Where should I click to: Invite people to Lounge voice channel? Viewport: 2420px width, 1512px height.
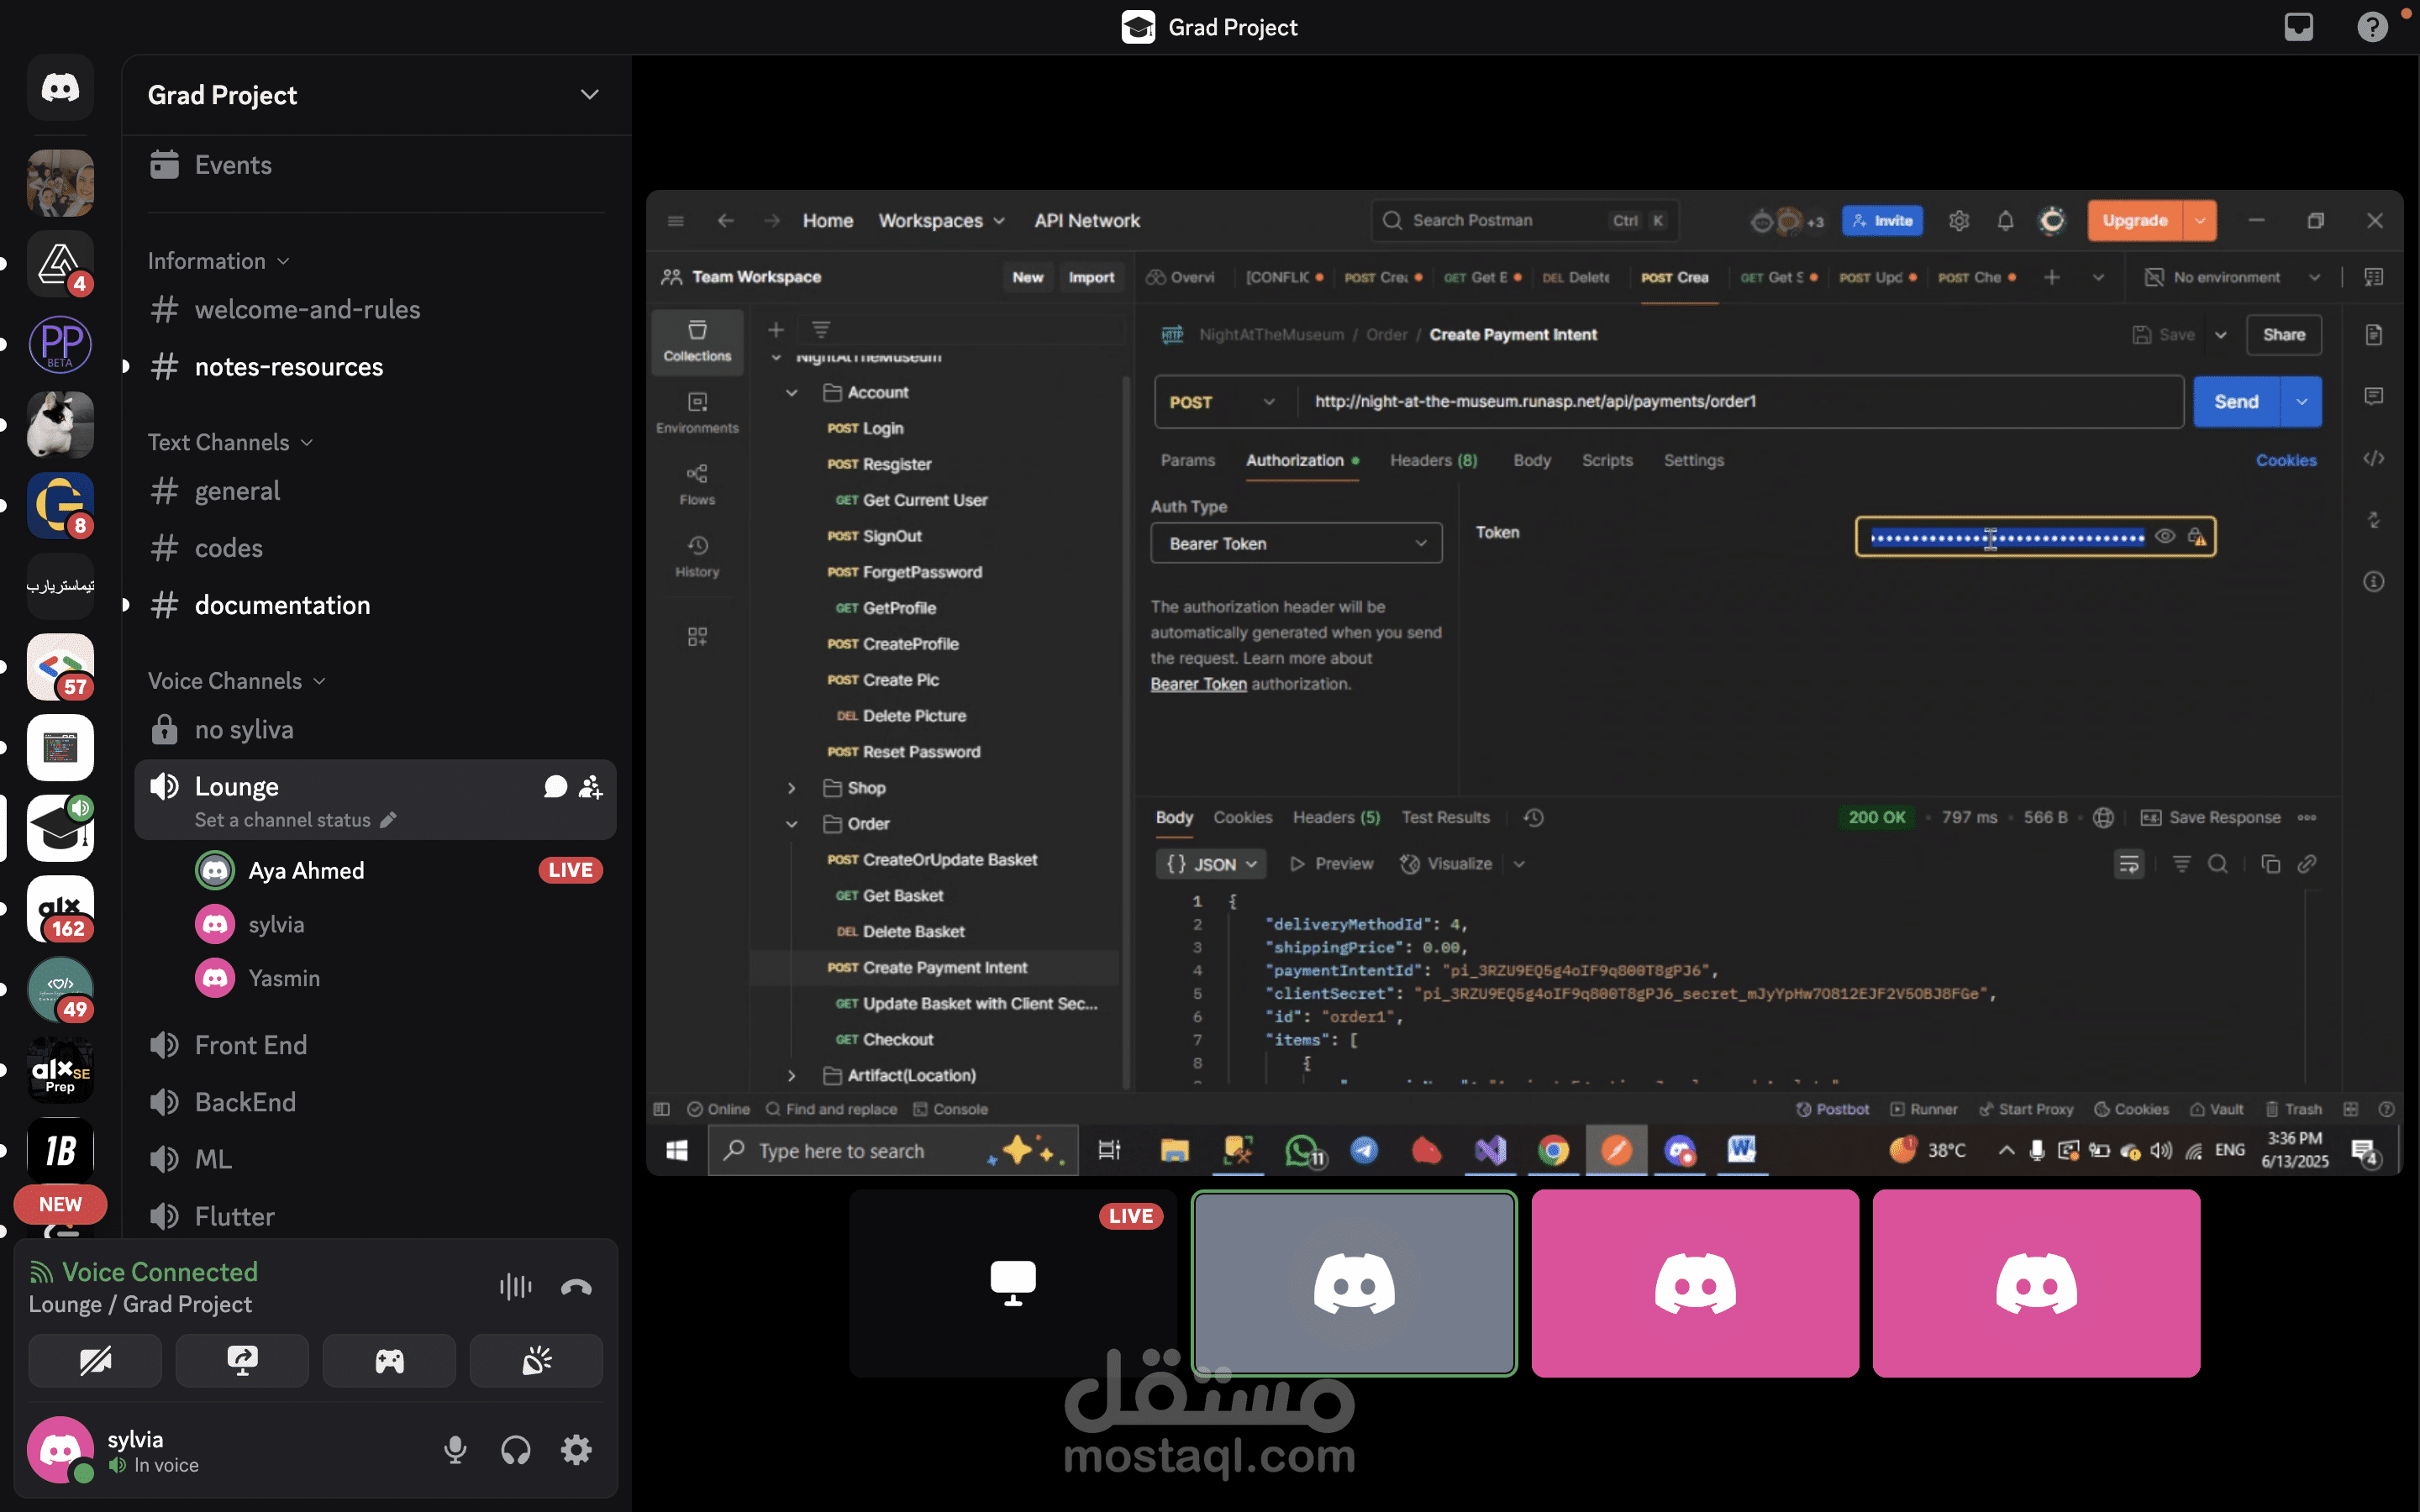click(x=591, y=787)
